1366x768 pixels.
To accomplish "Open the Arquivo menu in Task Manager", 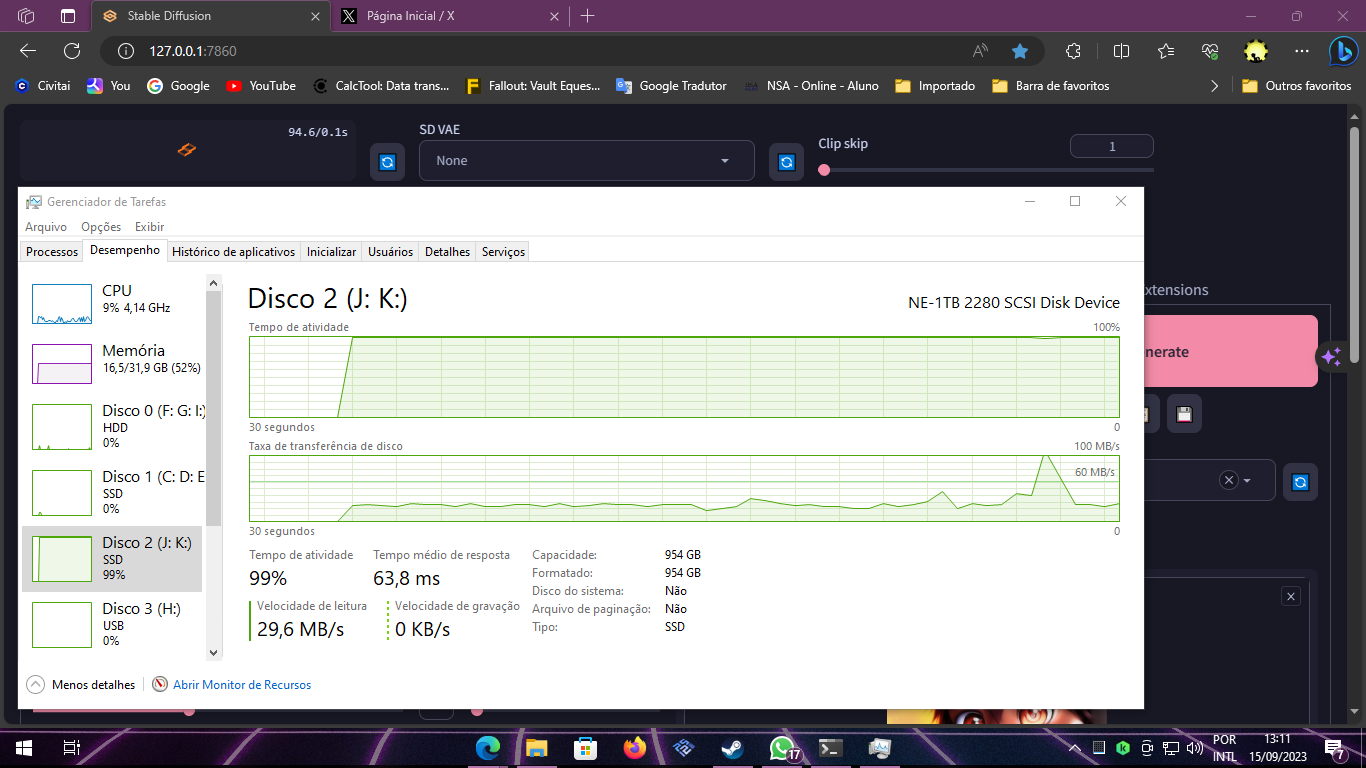I will tap(46, 227).
